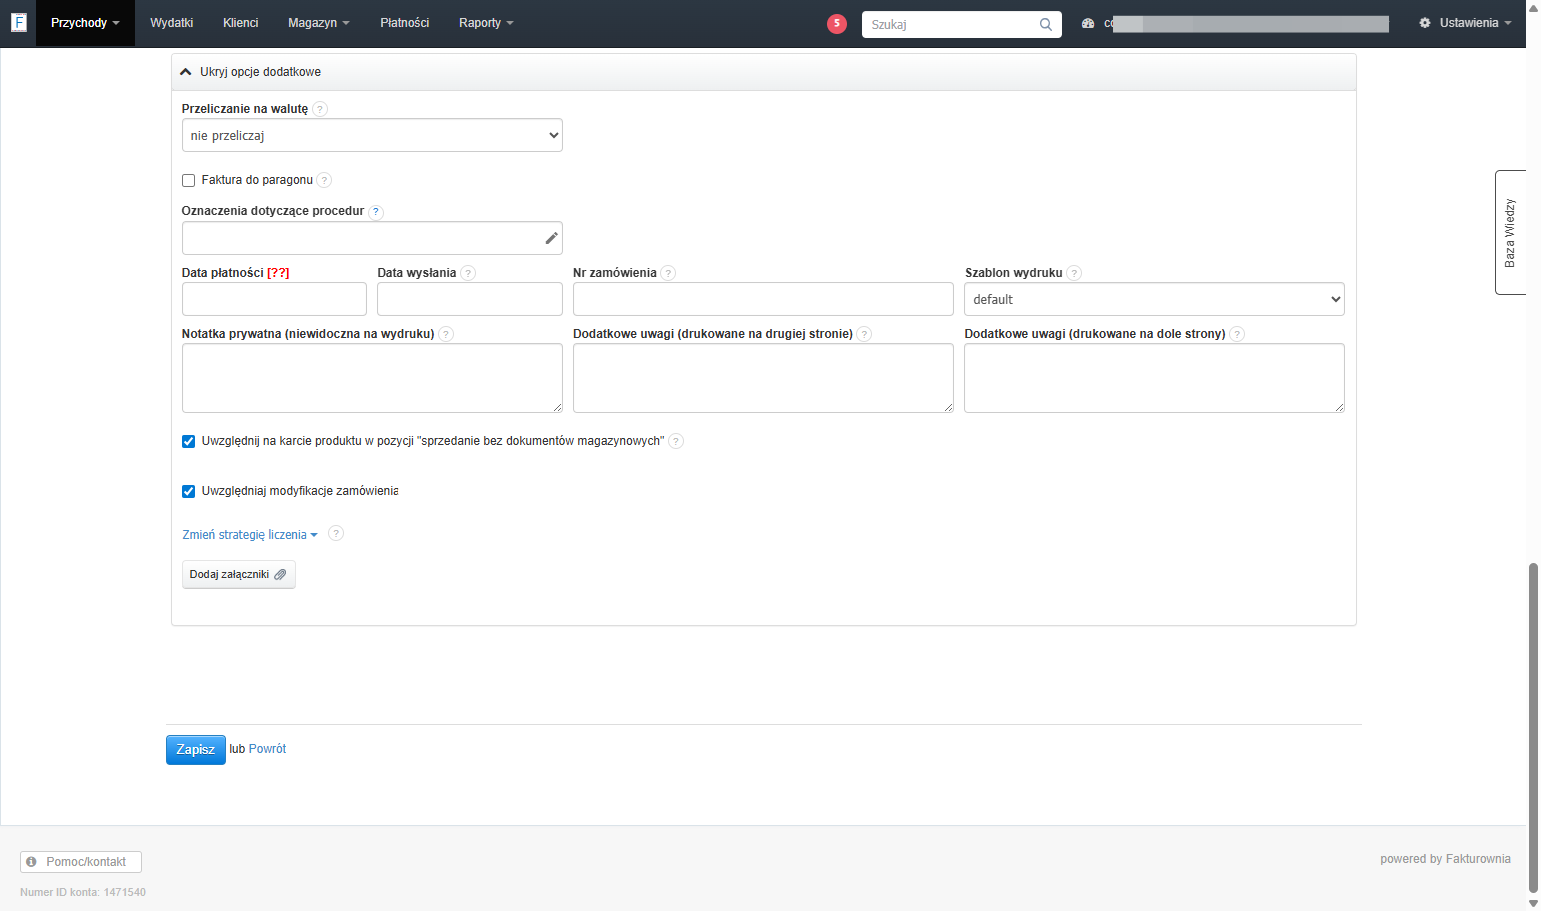Image resolution: width=1541 pixels, height=911 pixels.
Task: Click the Powrót link
Action: [x=267, y=749]
